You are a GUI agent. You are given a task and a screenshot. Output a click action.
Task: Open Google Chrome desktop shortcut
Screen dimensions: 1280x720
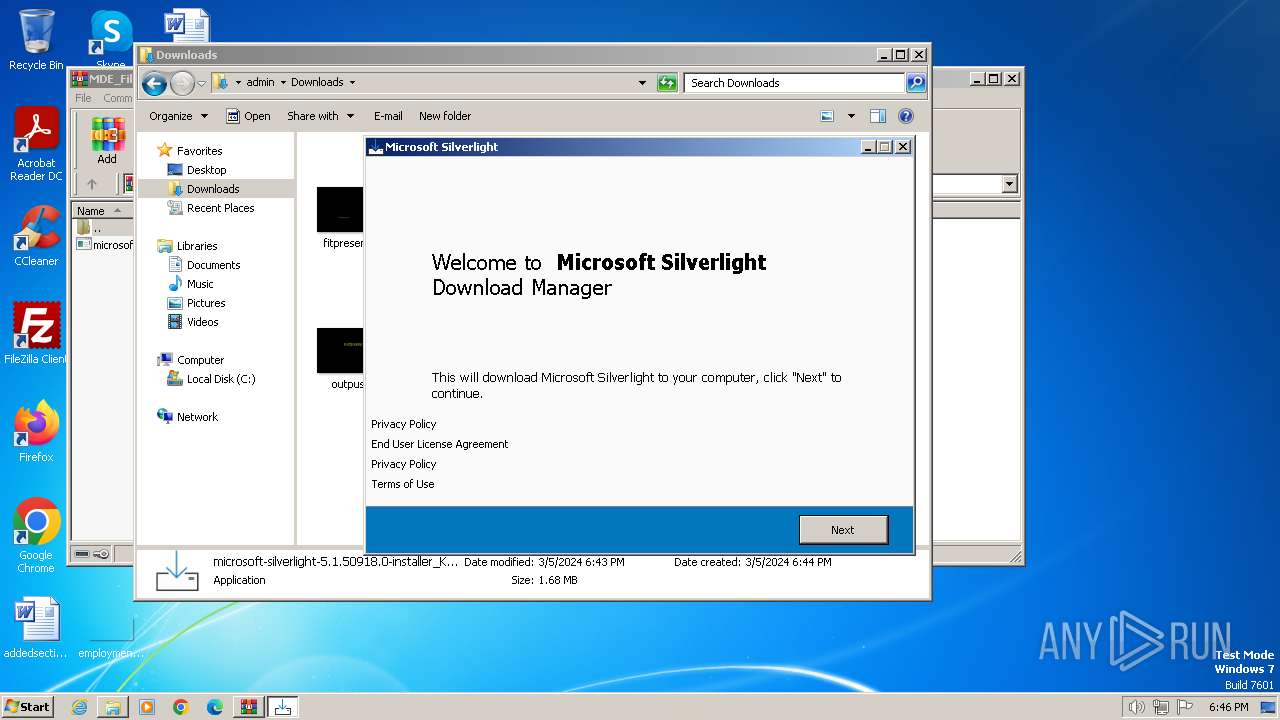point(36,536)
